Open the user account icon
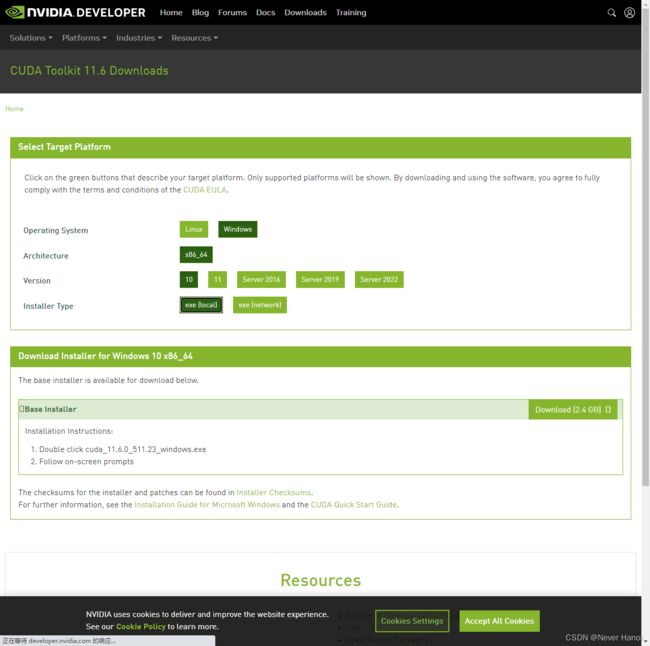The width and height of the screenshot is (650, 646). coord(629,12)
